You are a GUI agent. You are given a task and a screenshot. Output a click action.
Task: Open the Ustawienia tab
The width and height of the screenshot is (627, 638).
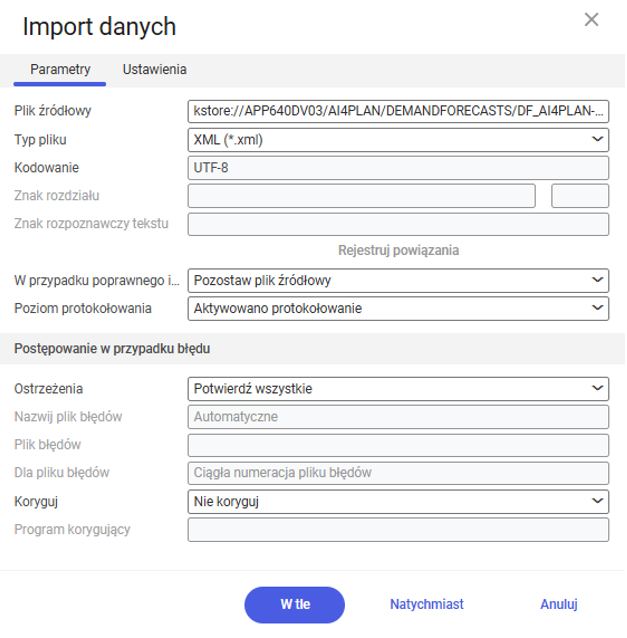155,70
